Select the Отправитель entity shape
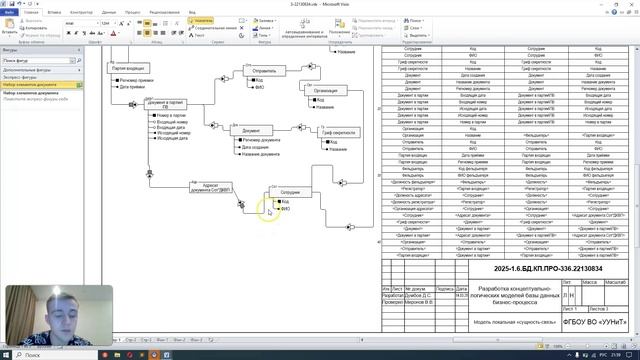Image resolution: width=640 pixels, height=360 pixels. pyautogui.click(x=264, y=71)
